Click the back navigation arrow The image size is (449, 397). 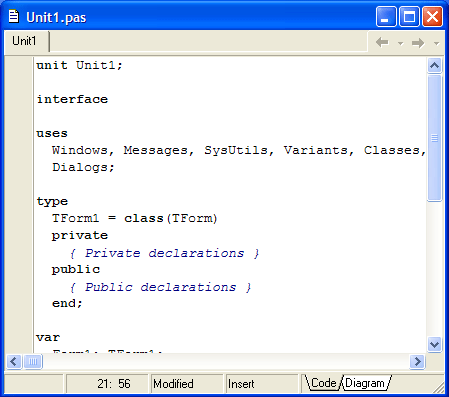click(x=382, y=42)
